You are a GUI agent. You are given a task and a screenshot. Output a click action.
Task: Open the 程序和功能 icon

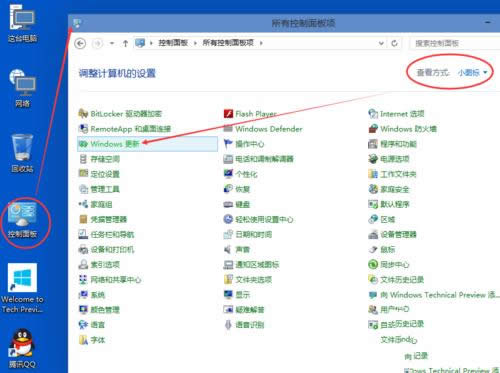coord(373,144)
